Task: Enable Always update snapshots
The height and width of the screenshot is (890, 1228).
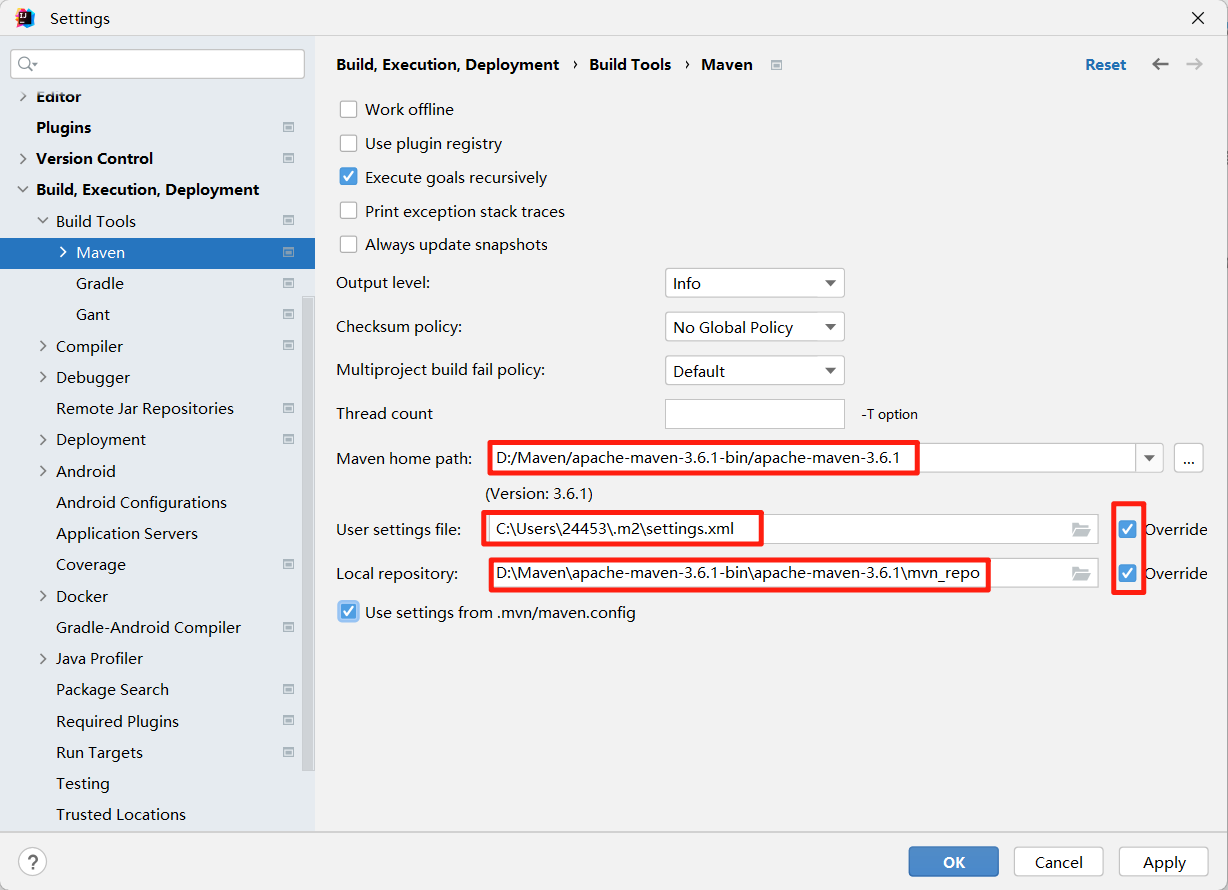Action: [x=348, y=244]
